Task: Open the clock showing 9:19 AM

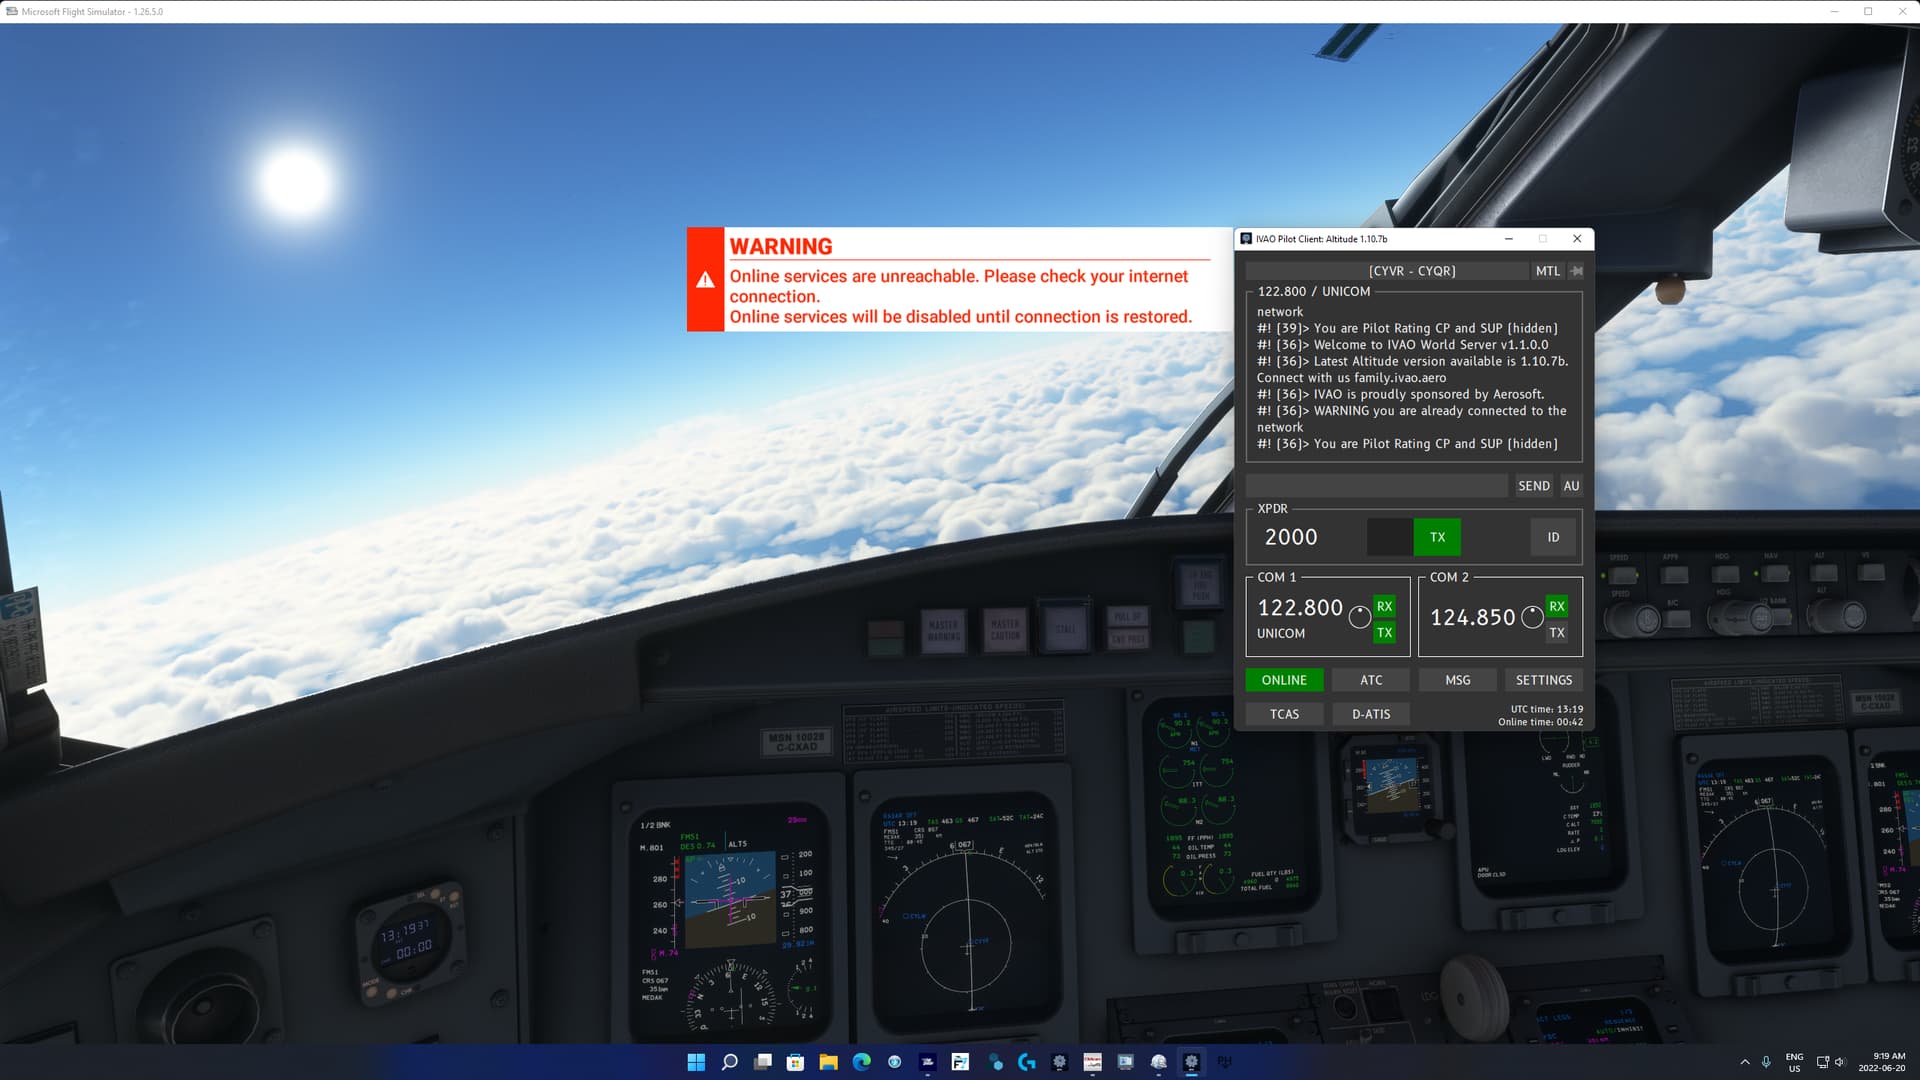Action: click(x=1882, y=1062)
